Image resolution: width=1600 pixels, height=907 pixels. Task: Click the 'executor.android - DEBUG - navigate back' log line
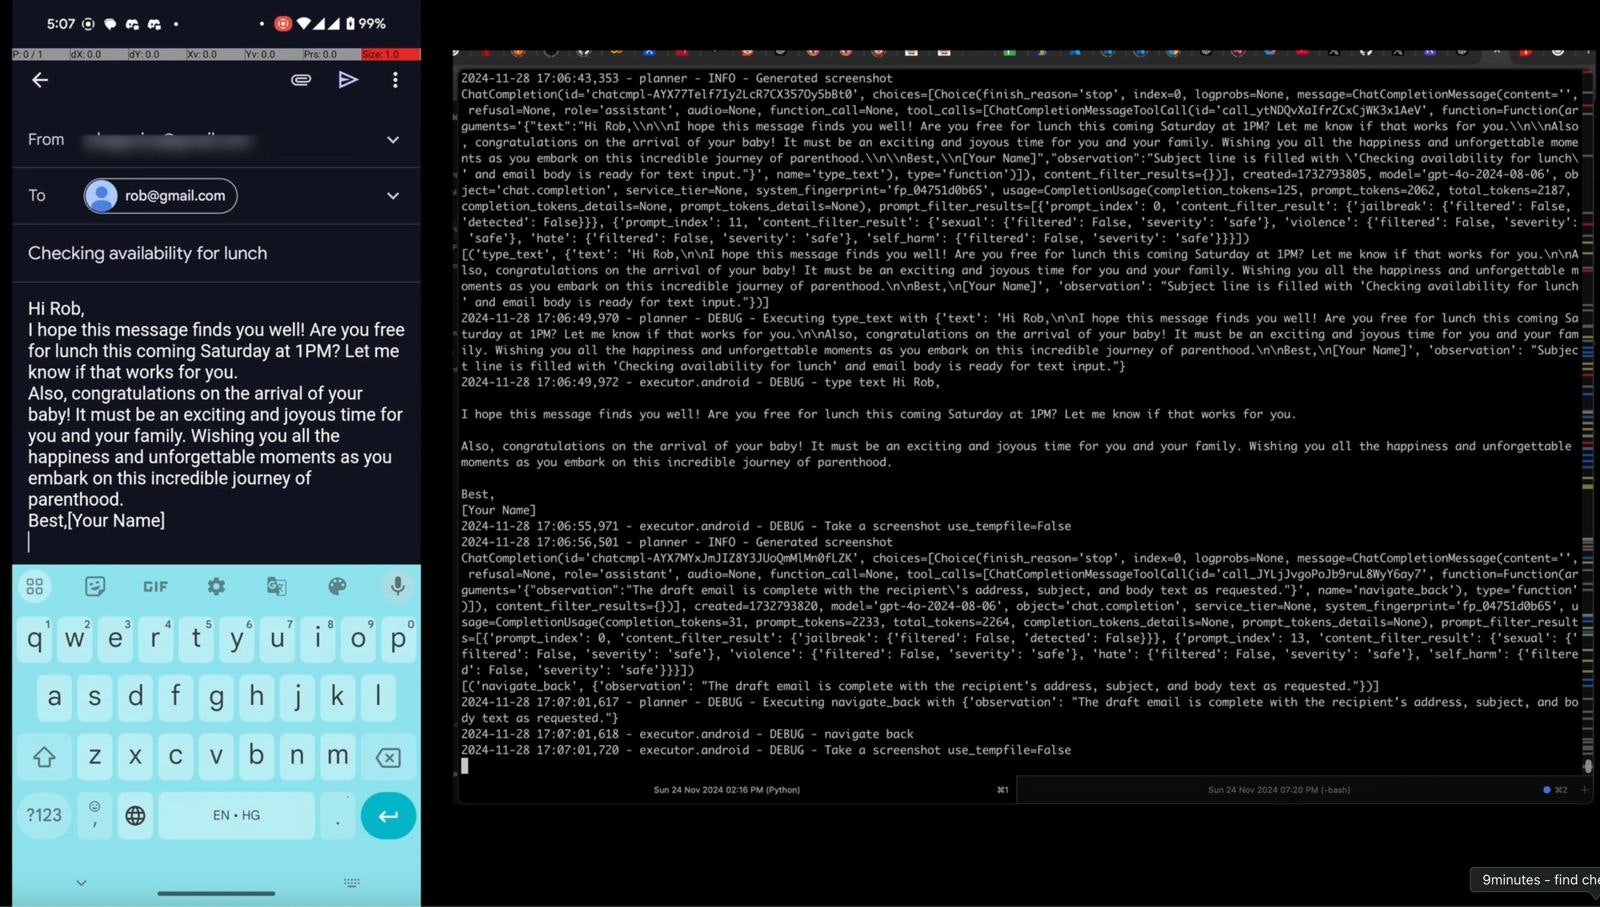click(x=687, y=734)
